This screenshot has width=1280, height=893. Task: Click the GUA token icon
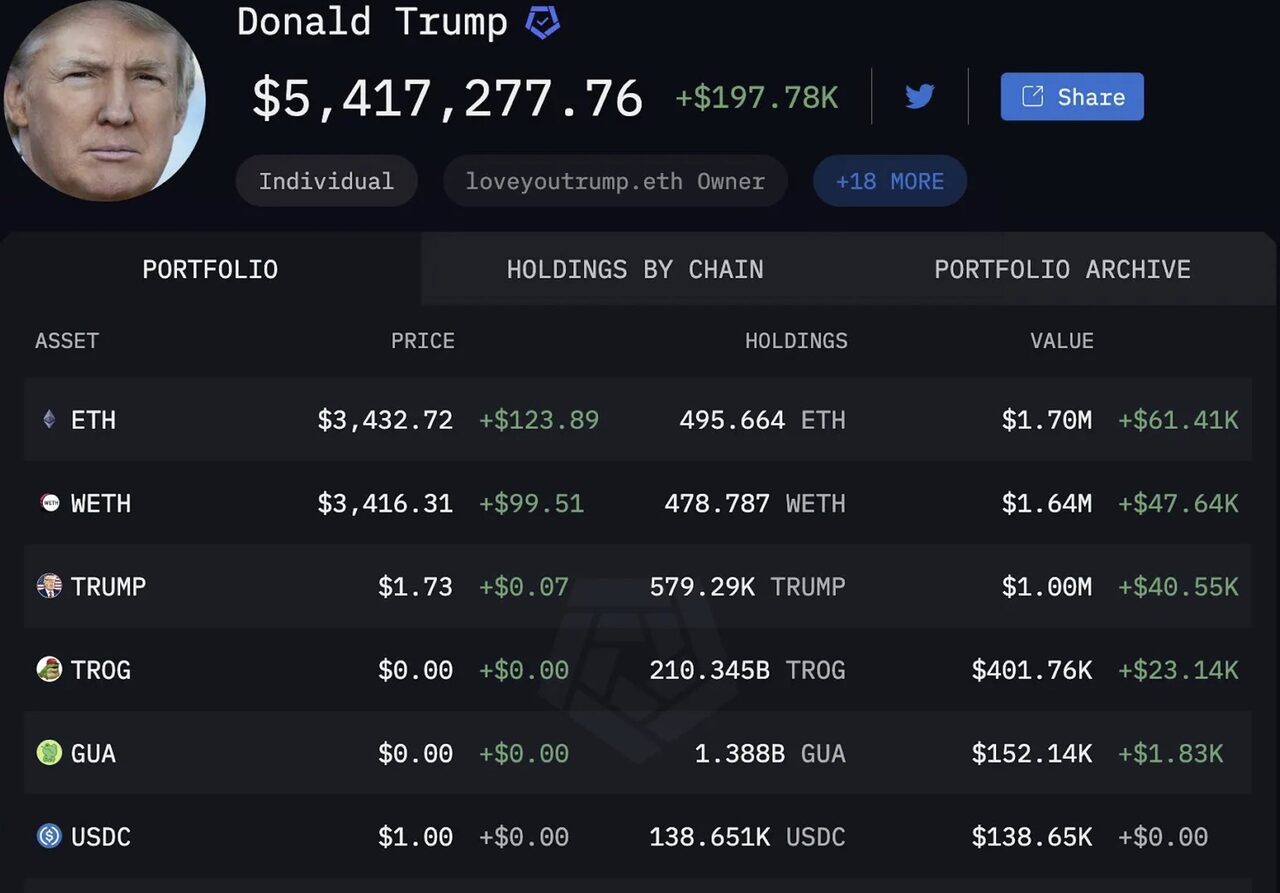pos(49,752)
